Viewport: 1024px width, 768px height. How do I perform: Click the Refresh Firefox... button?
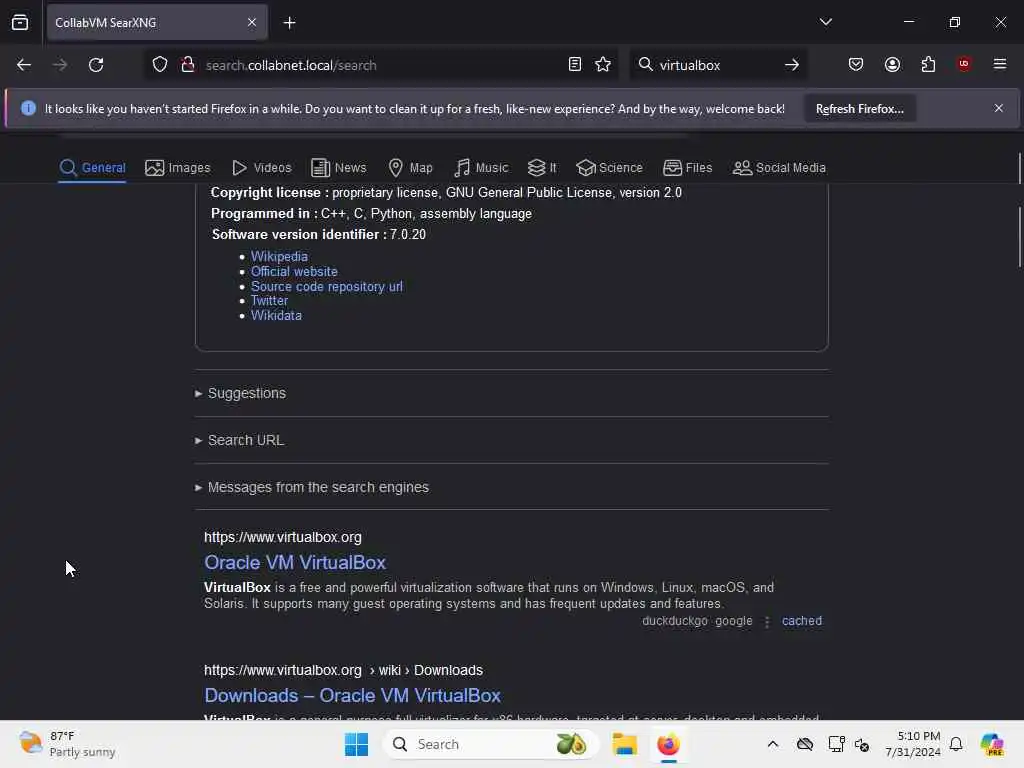(859, 109)
